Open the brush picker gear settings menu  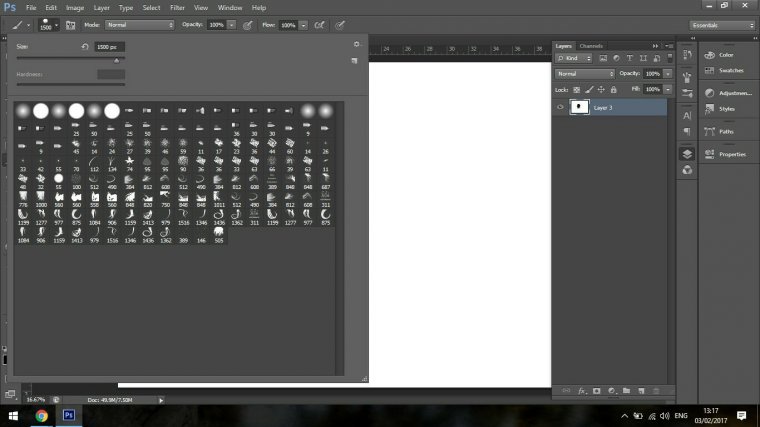click(357, 44)
